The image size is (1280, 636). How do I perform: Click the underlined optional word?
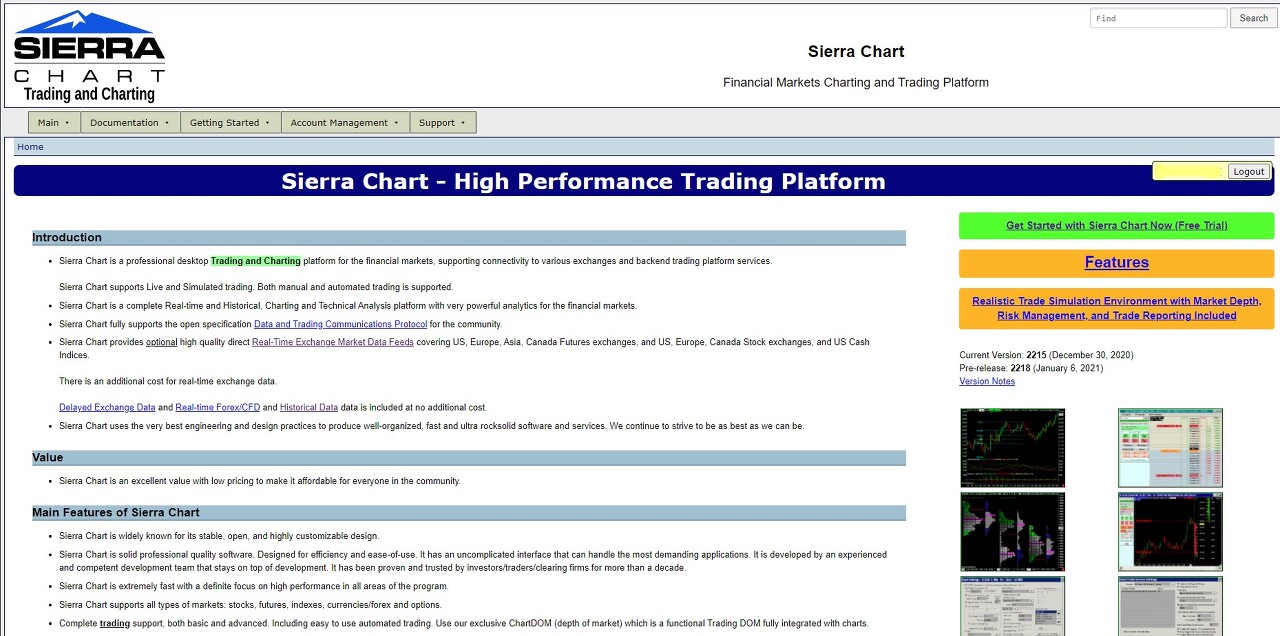(x=161, y=342)
